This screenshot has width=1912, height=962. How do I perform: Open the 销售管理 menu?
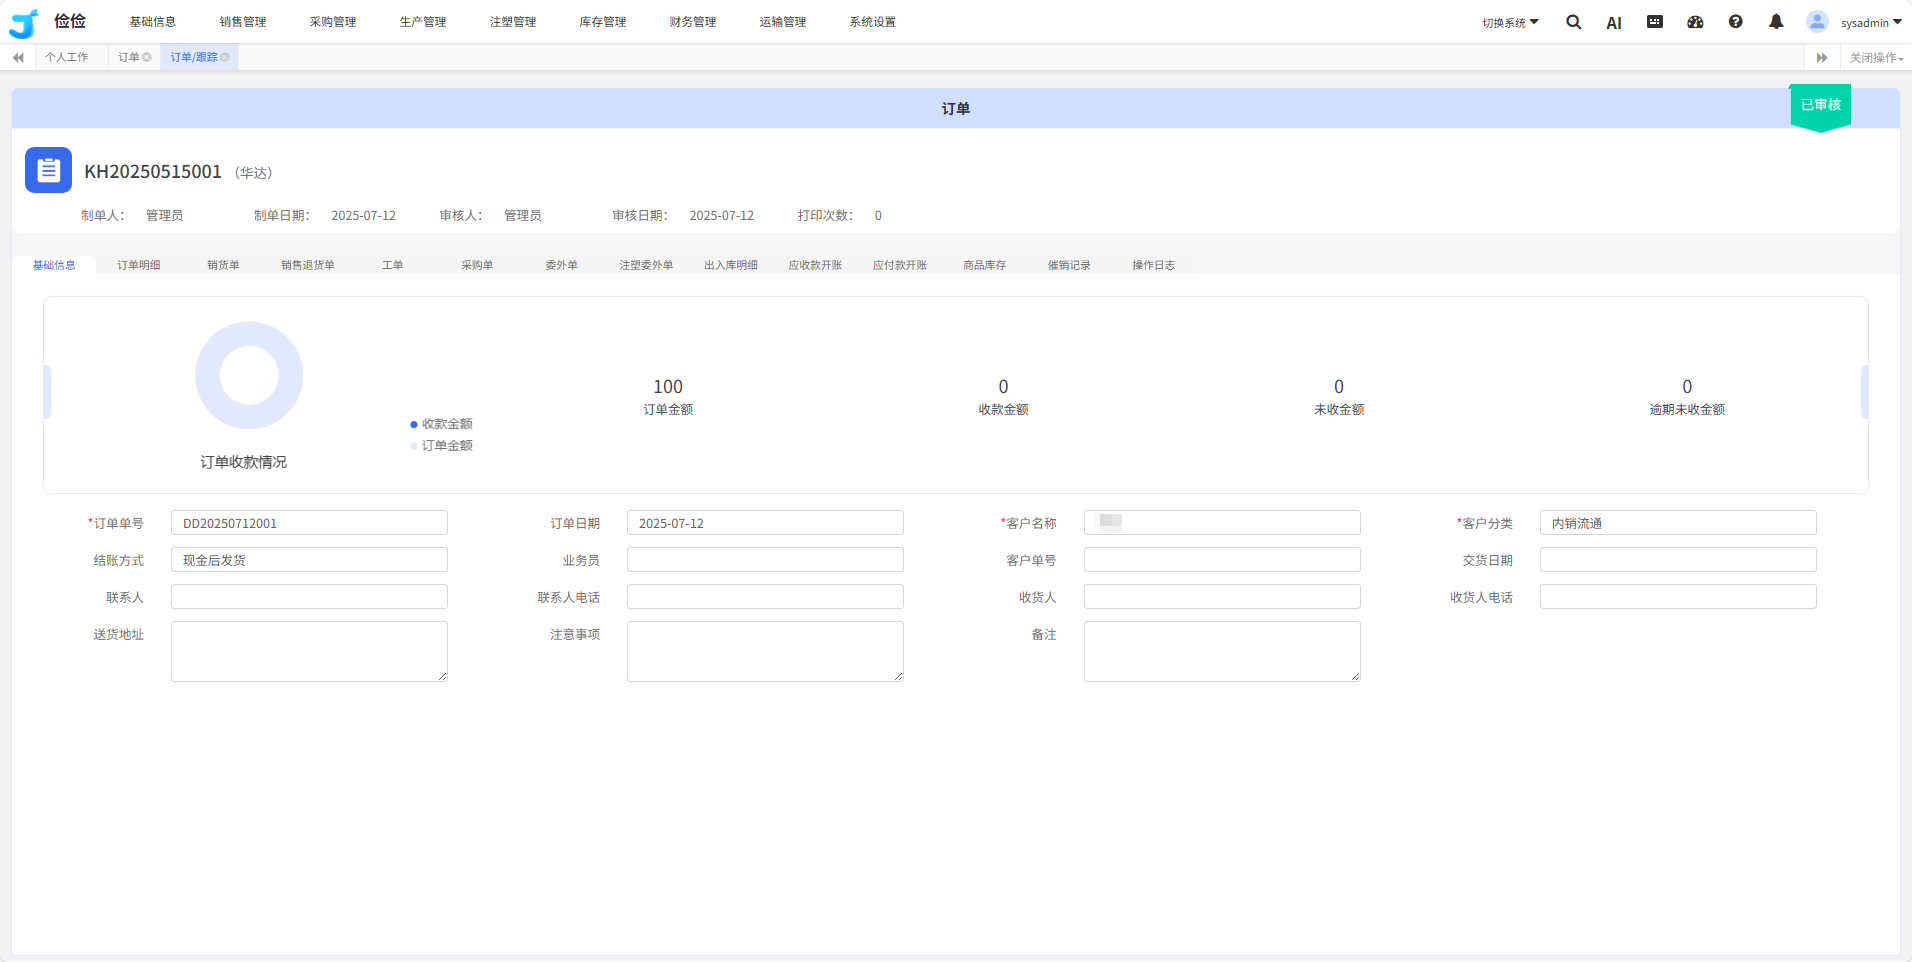pyautogui.click(x=243, y=22)
